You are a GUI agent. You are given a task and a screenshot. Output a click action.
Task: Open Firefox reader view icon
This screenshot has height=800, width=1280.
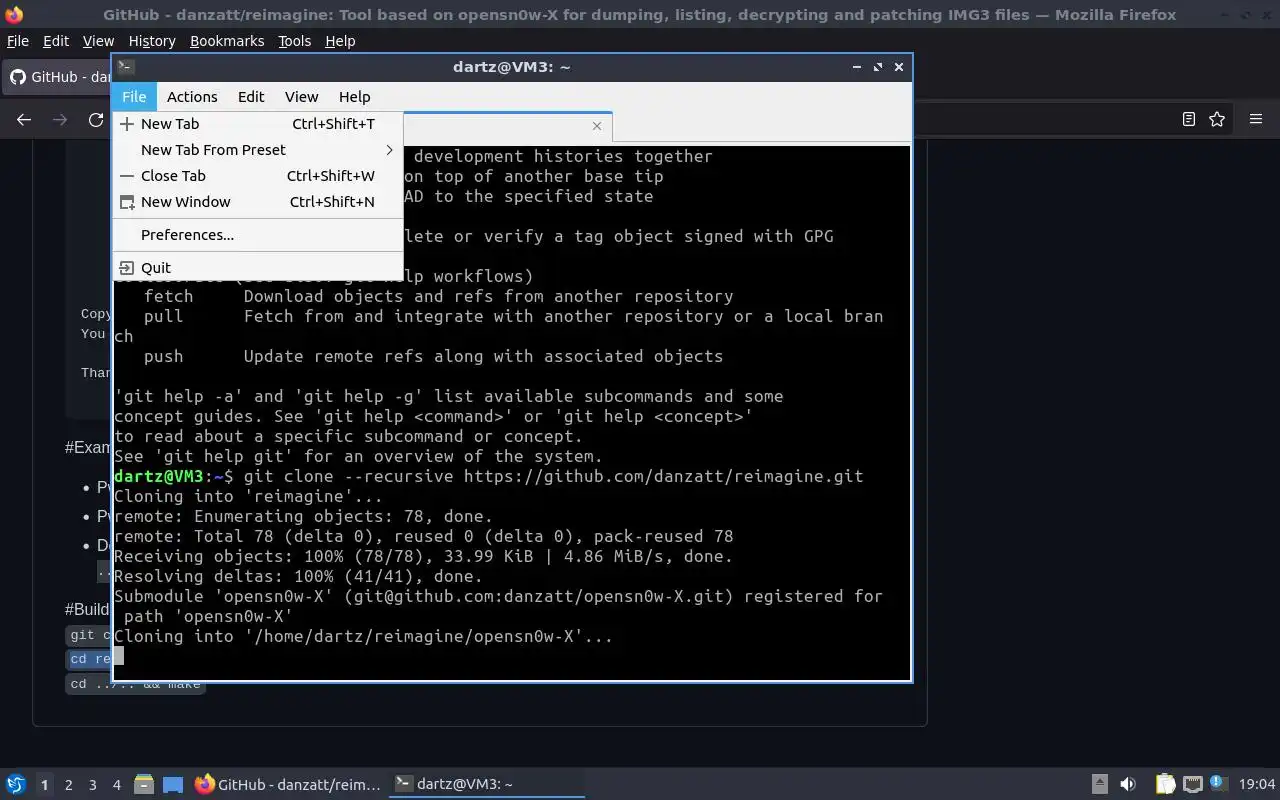(x=1189, y=119)
